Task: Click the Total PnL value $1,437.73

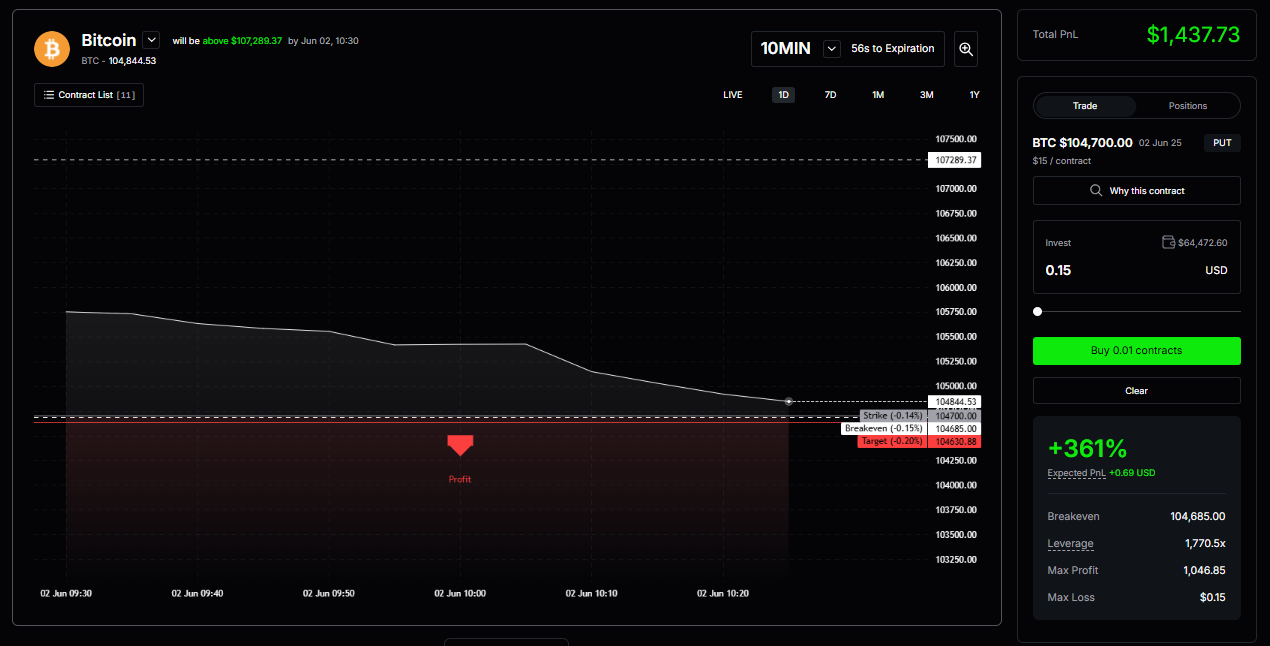Action: (x=1193, y=35)
